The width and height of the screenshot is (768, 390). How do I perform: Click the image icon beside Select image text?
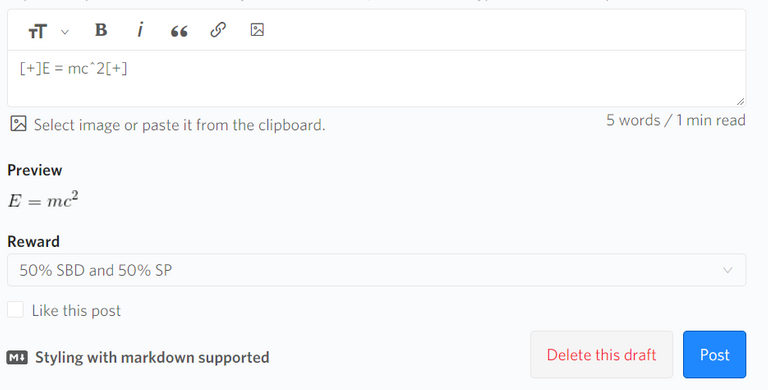pyautogui.click(x=19, y=124)
